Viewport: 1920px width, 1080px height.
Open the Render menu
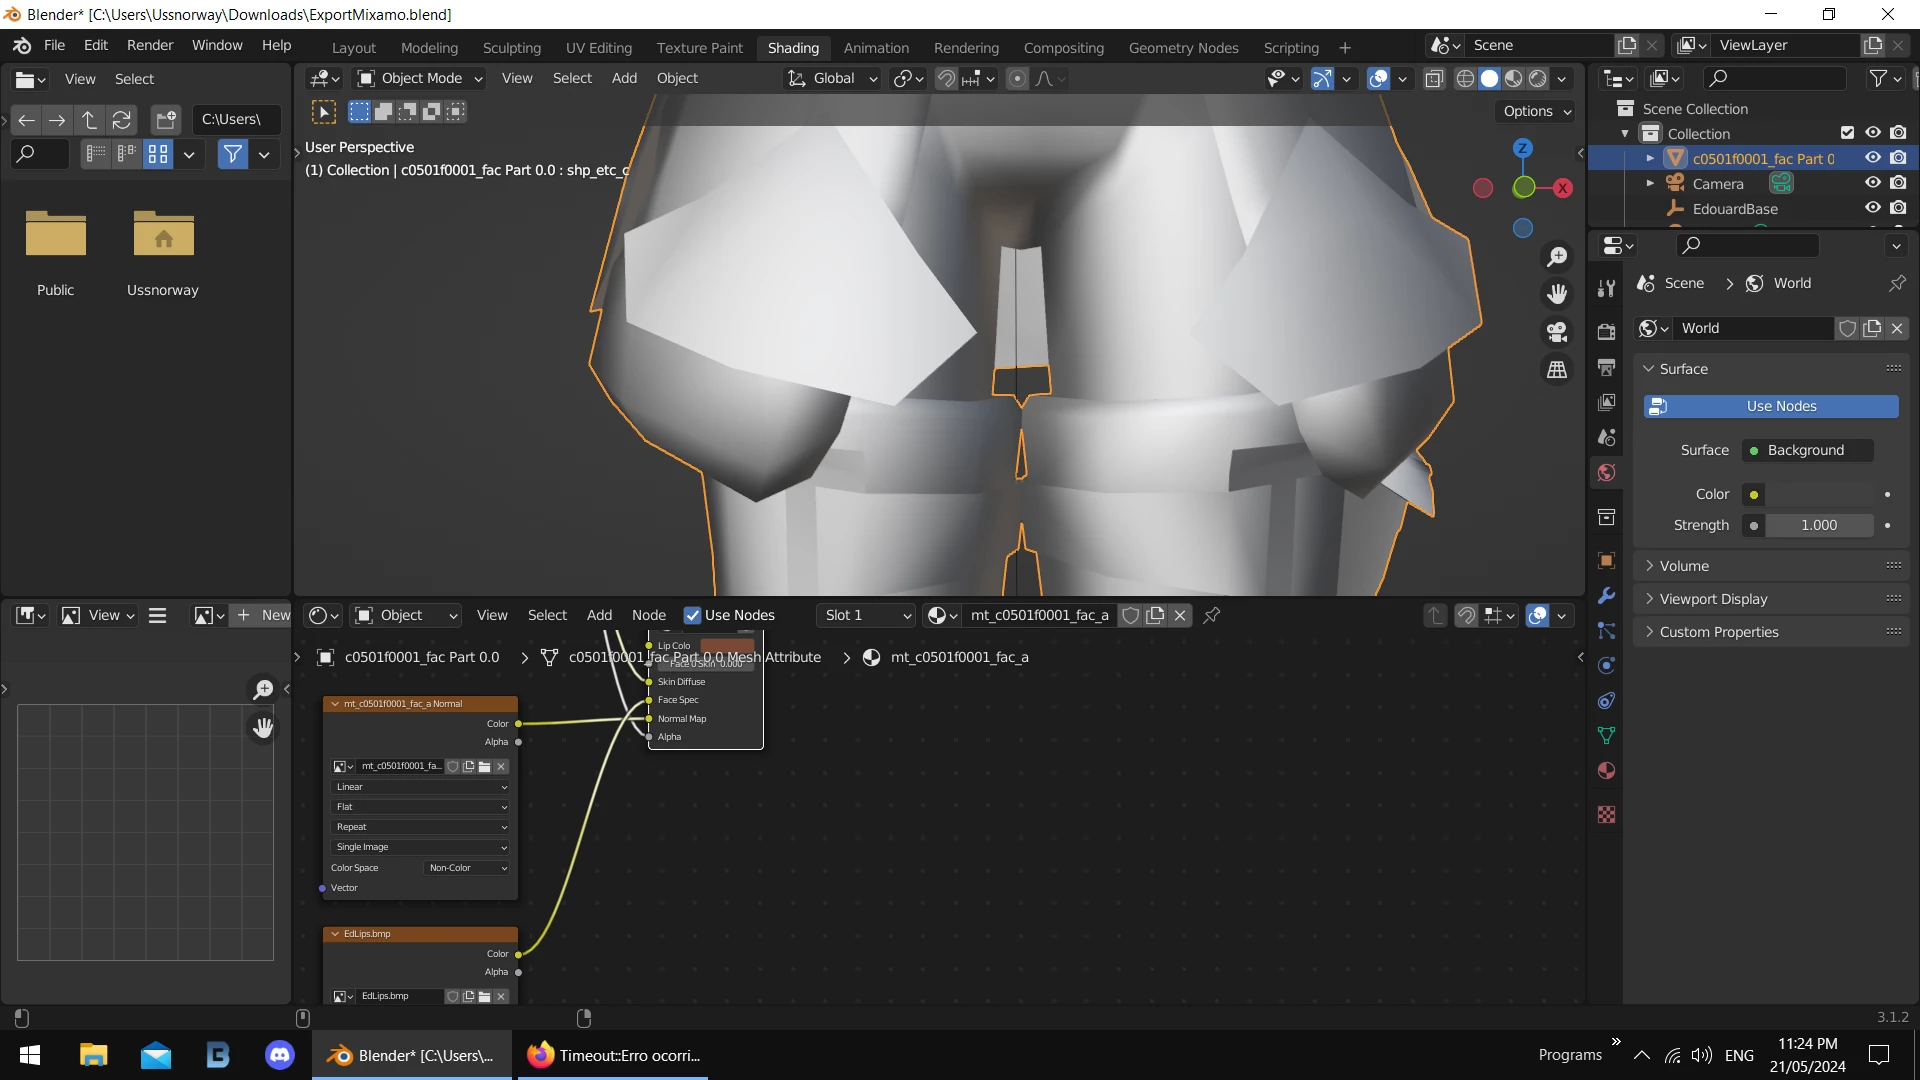click(x=149, y=45)
